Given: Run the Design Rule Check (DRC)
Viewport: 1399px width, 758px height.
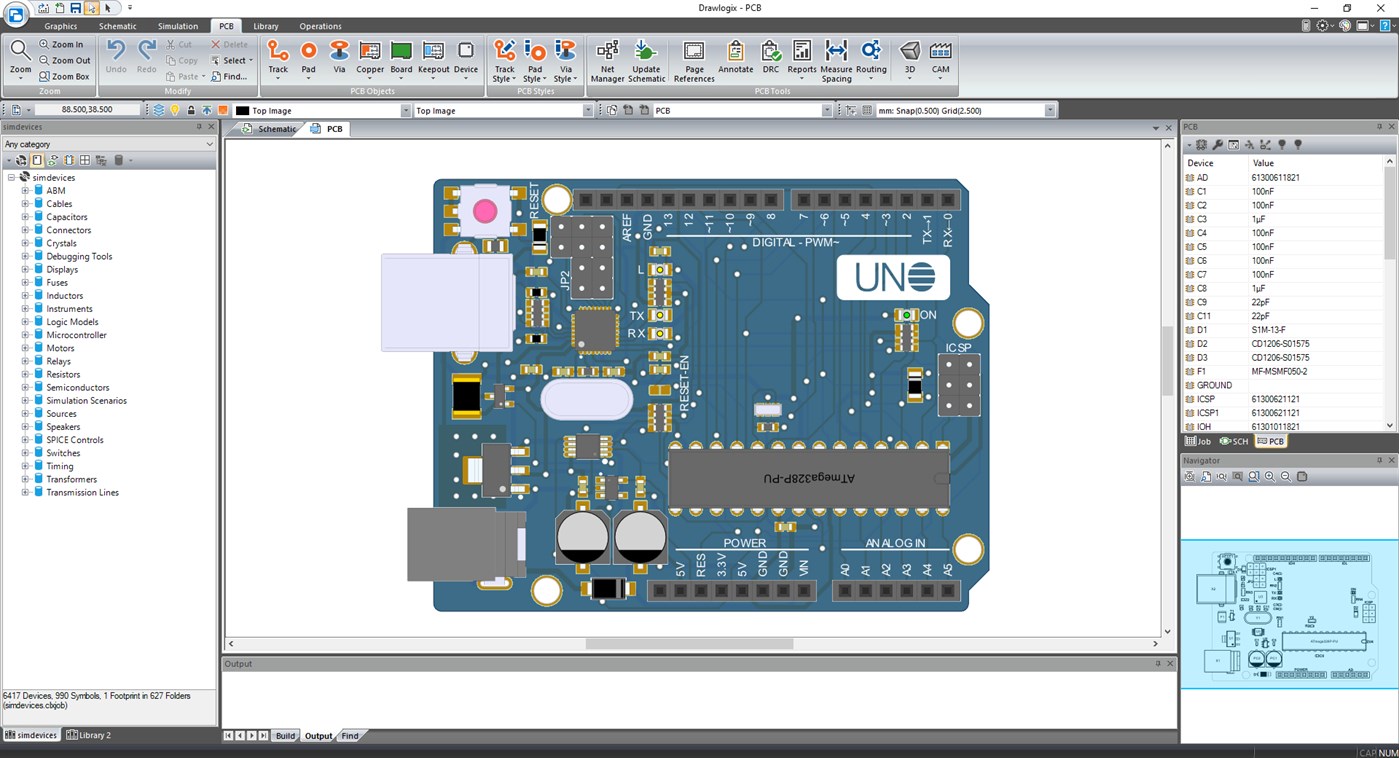Looking at the screenshot, I should click(770, 57).
